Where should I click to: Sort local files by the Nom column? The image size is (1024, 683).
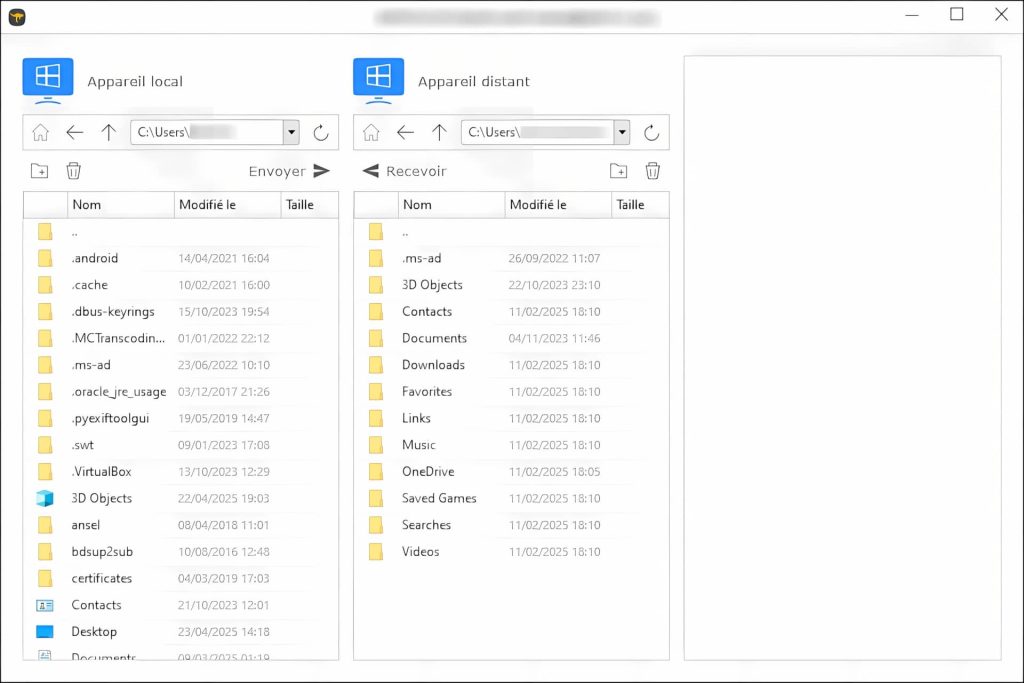point(84,204)
